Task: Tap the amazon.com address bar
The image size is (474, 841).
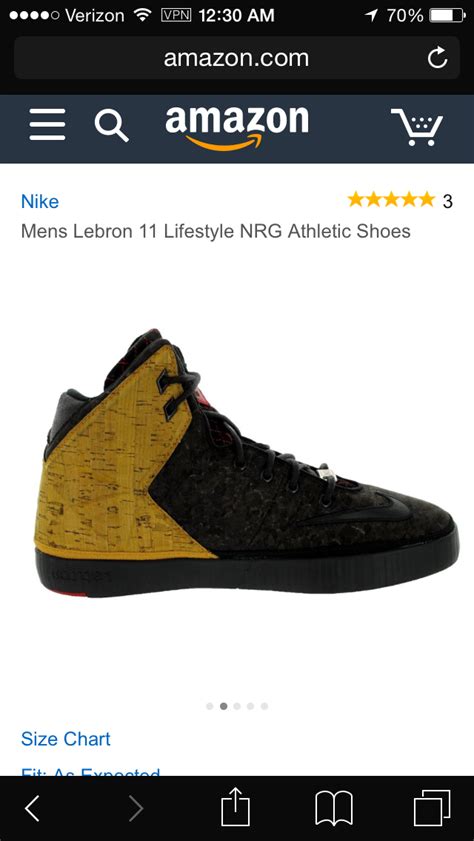Action: [236, 58]
